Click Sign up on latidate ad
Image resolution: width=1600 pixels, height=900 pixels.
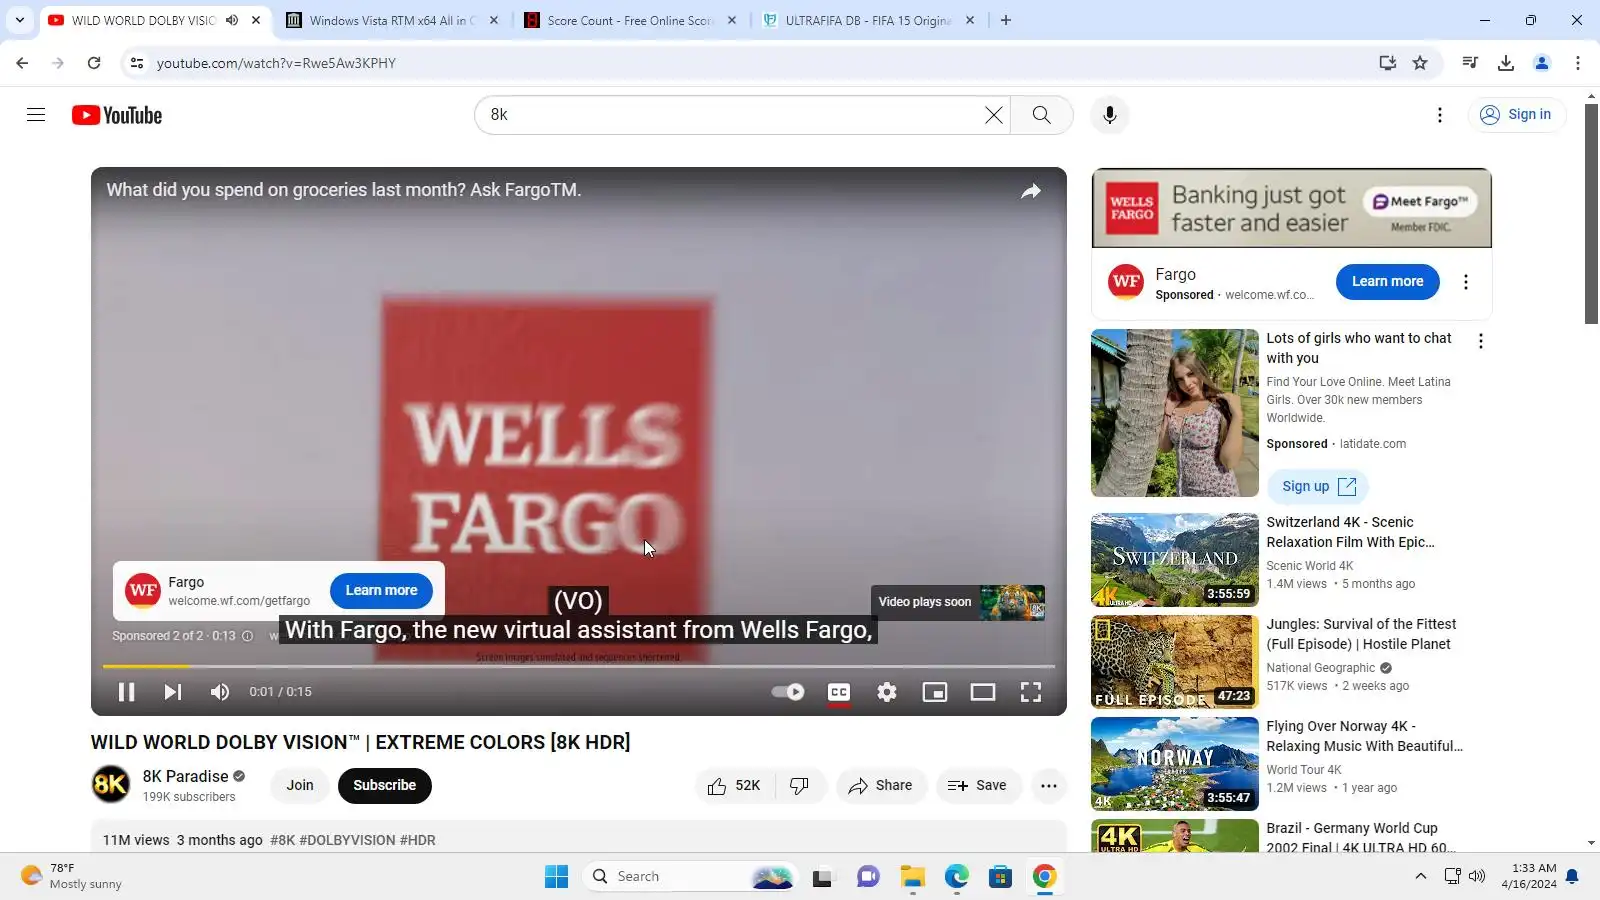pos(1318,487)
